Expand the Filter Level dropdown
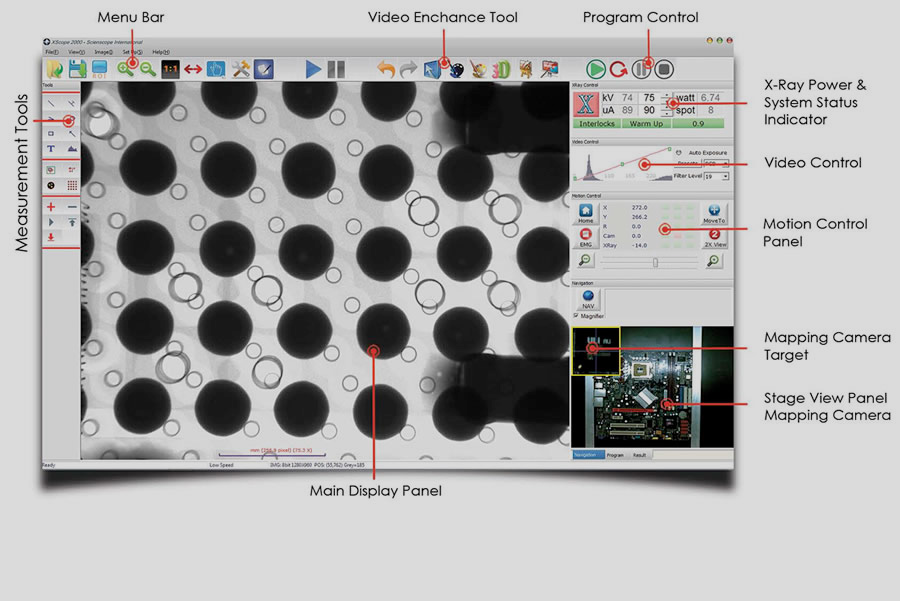The width and height of the screenshot is (900, 601). tap(715, 176)
